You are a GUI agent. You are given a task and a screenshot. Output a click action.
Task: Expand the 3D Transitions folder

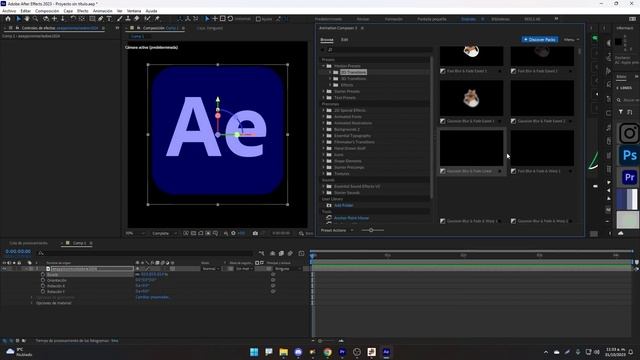pos(330,78)
